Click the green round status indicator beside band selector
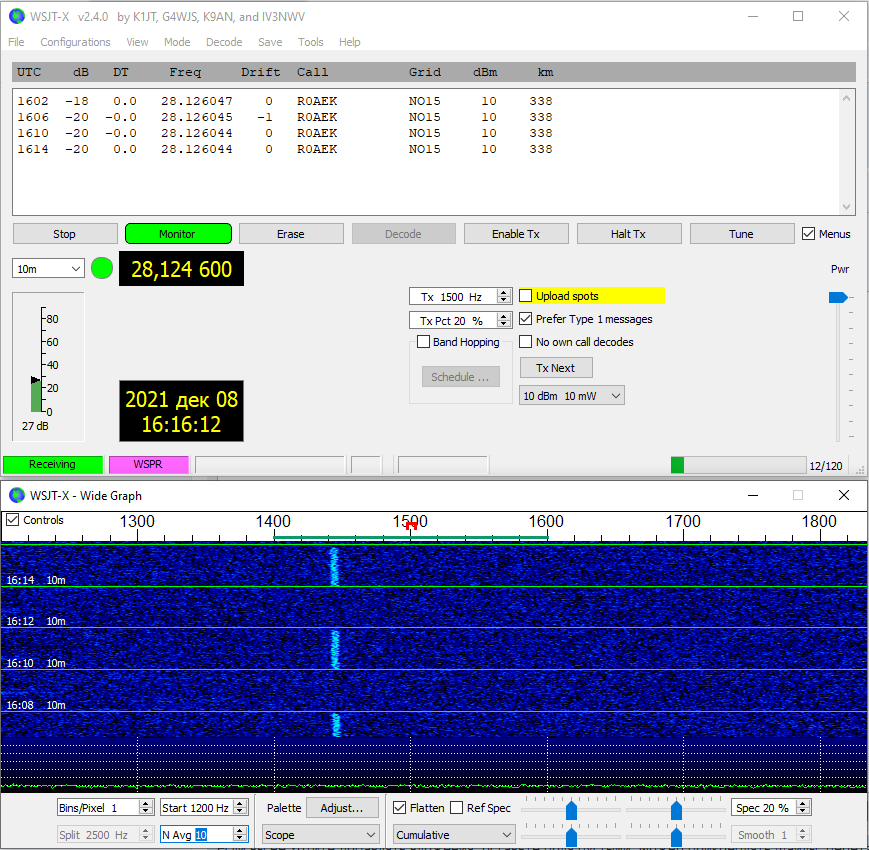This screenshot has width=869, height=850. [x=102, y=268]
